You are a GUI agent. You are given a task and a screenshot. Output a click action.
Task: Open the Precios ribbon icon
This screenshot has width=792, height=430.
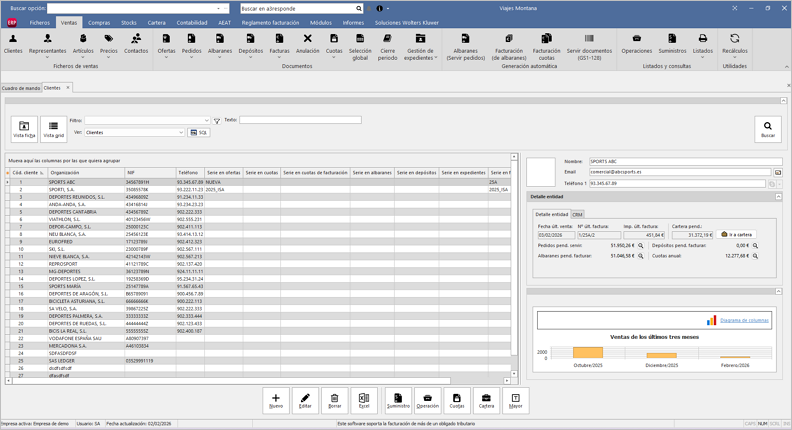click(109, 45)
